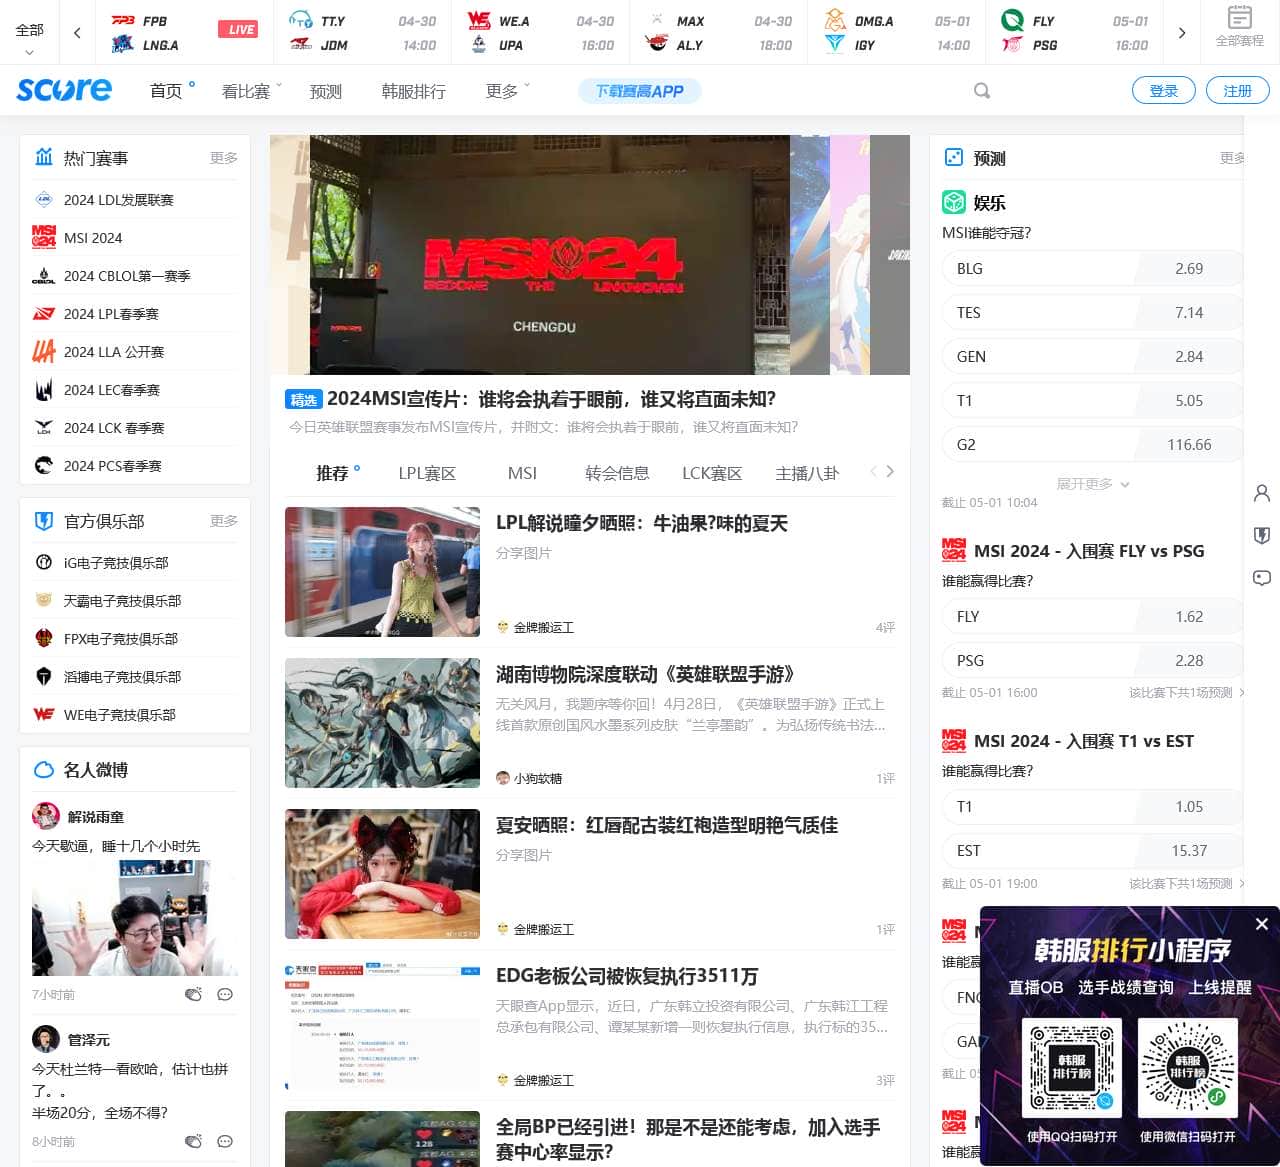Like the 解说雨童 weibo post
Image resolution: width=1280 pixels, height=1167 pixels.
(x=194, y=994)
